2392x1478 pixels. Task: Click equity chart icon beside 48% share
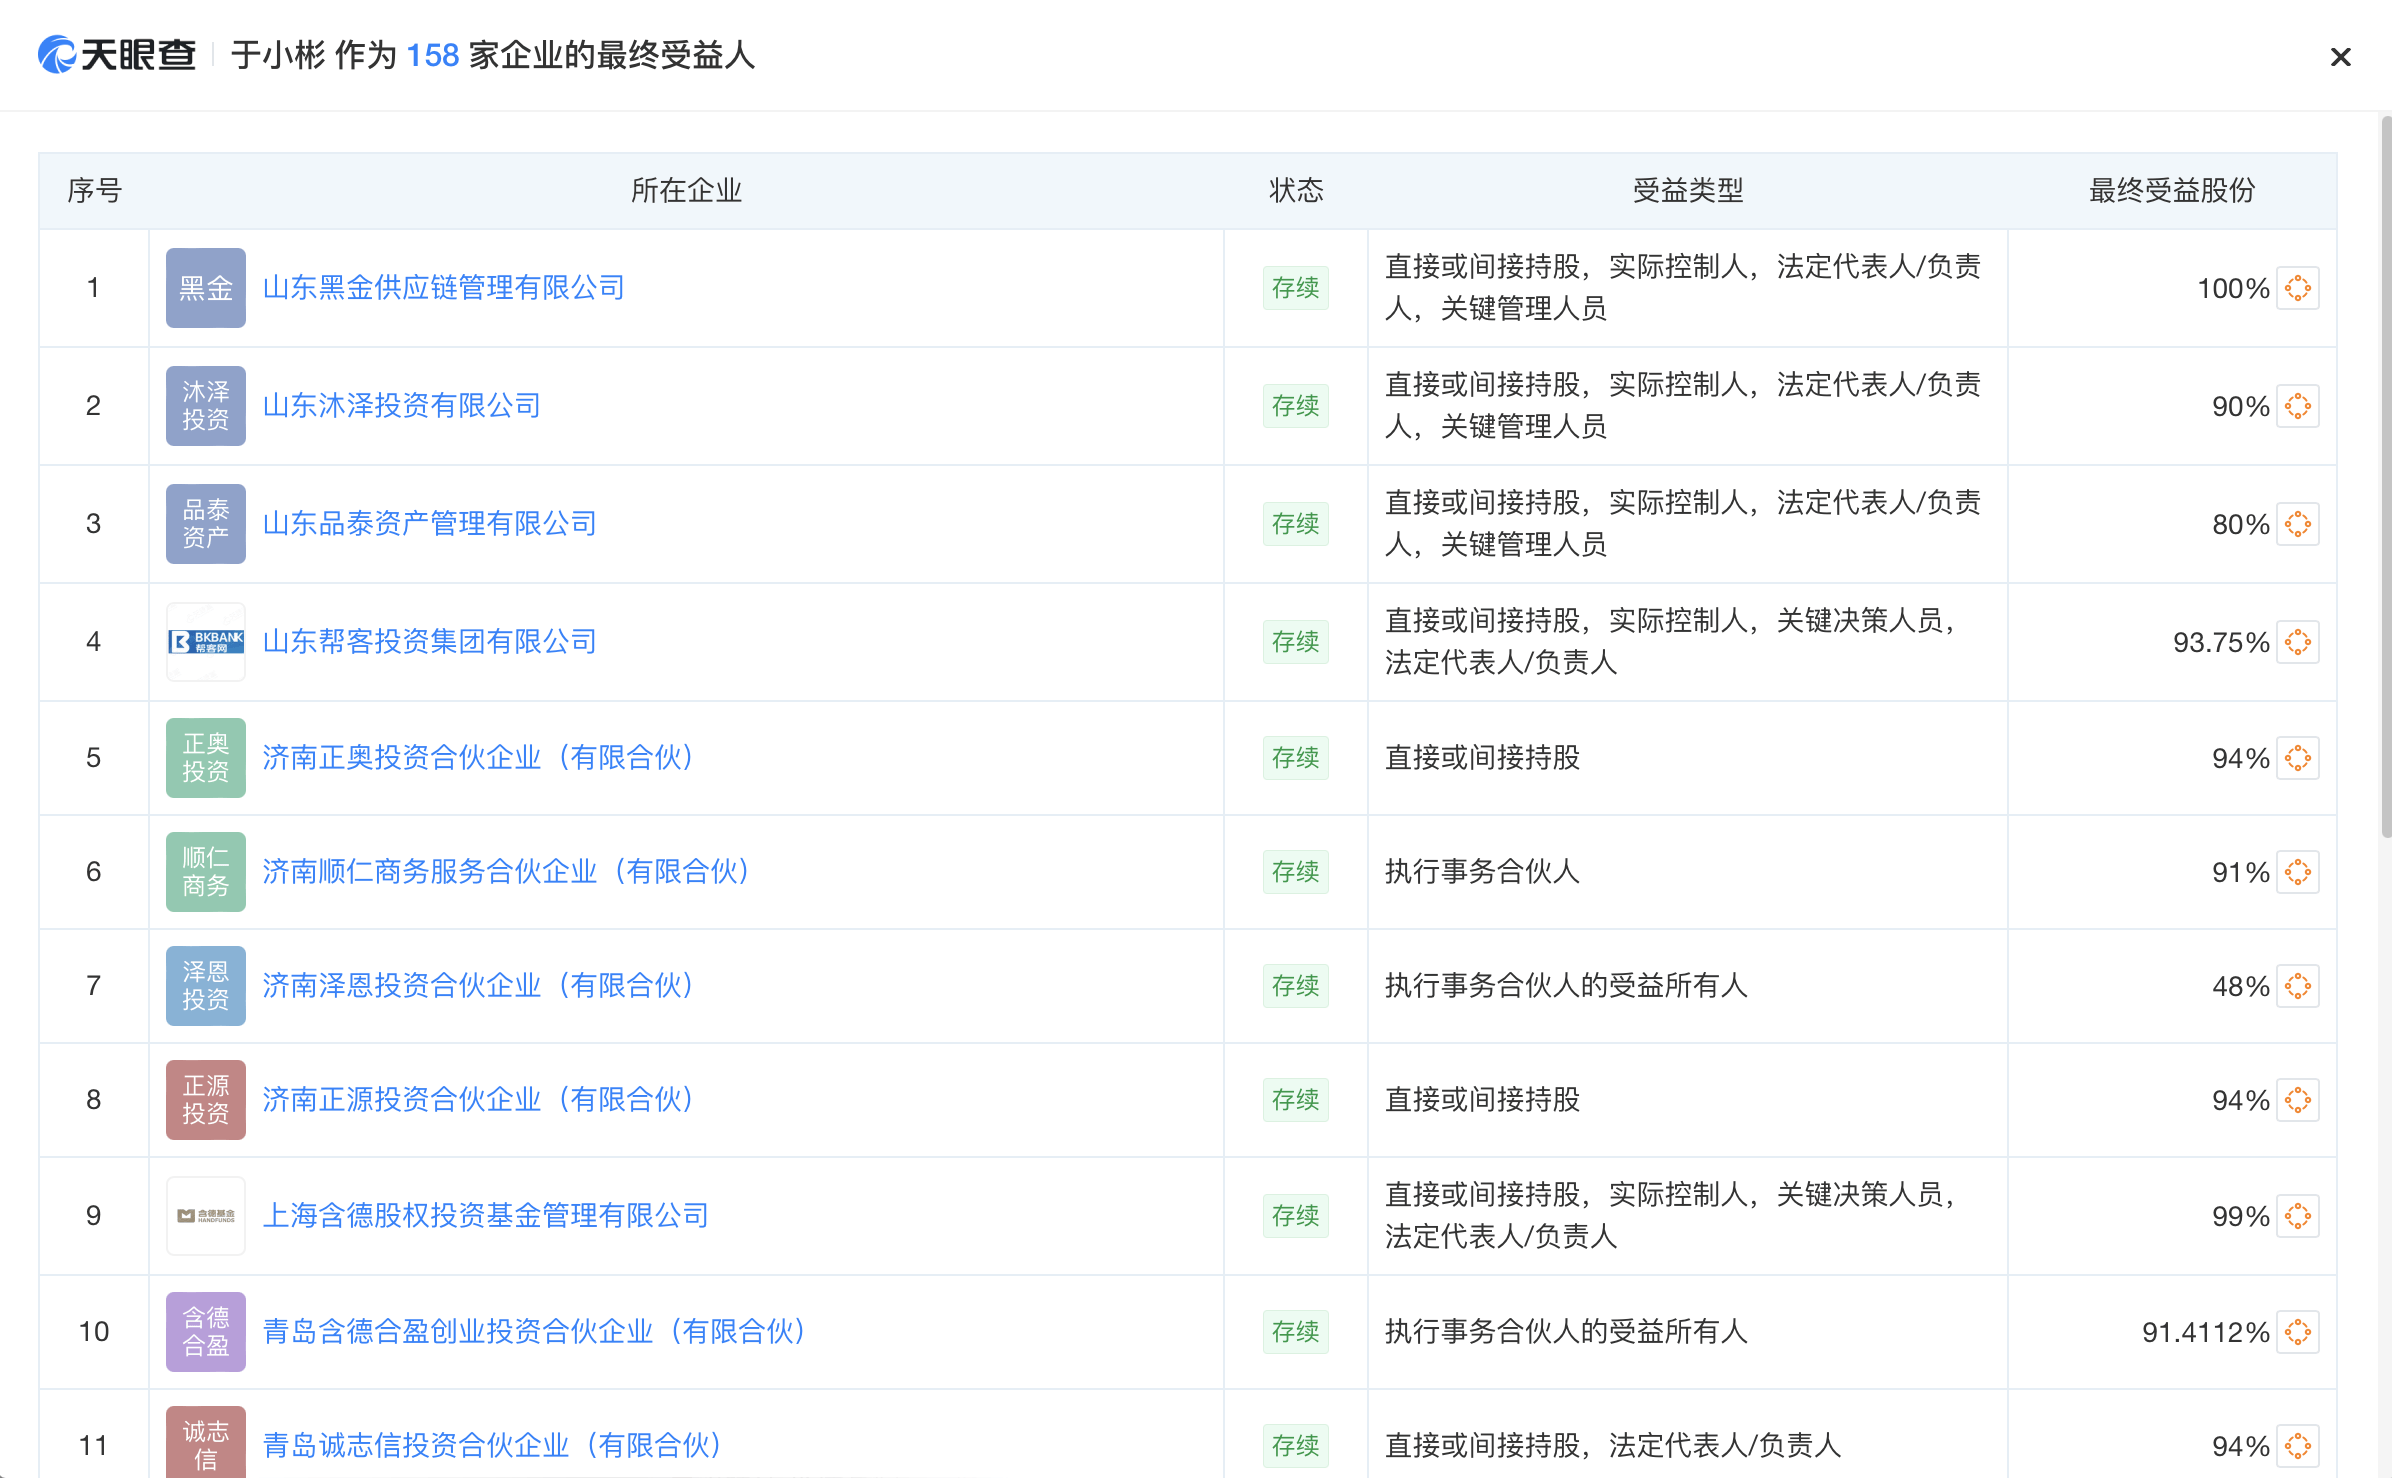2297,986
